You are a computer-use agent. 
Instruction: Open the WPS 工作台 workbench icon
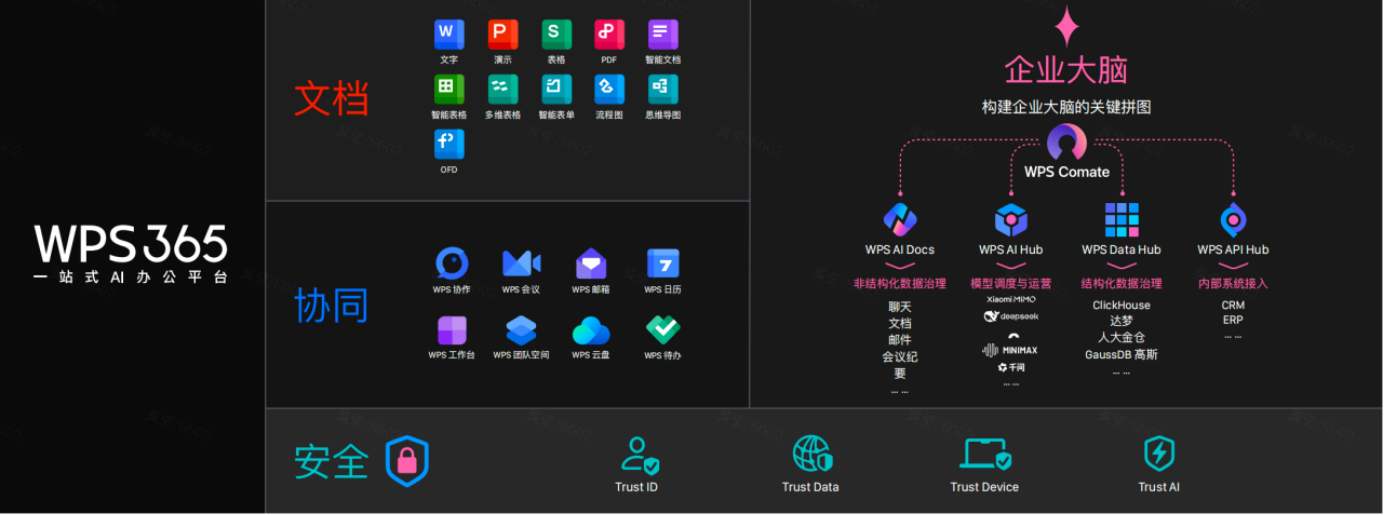tap(452, 330)
